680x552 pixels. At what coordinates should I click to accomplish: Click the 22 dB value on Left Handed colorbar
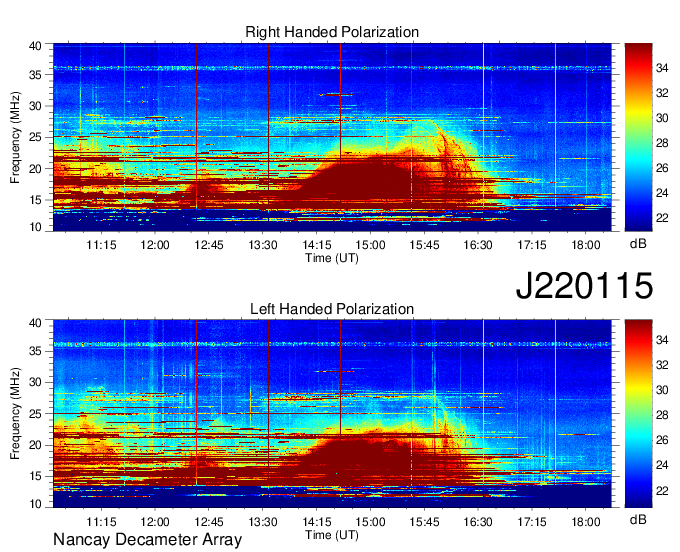click(x=662, y=490)
